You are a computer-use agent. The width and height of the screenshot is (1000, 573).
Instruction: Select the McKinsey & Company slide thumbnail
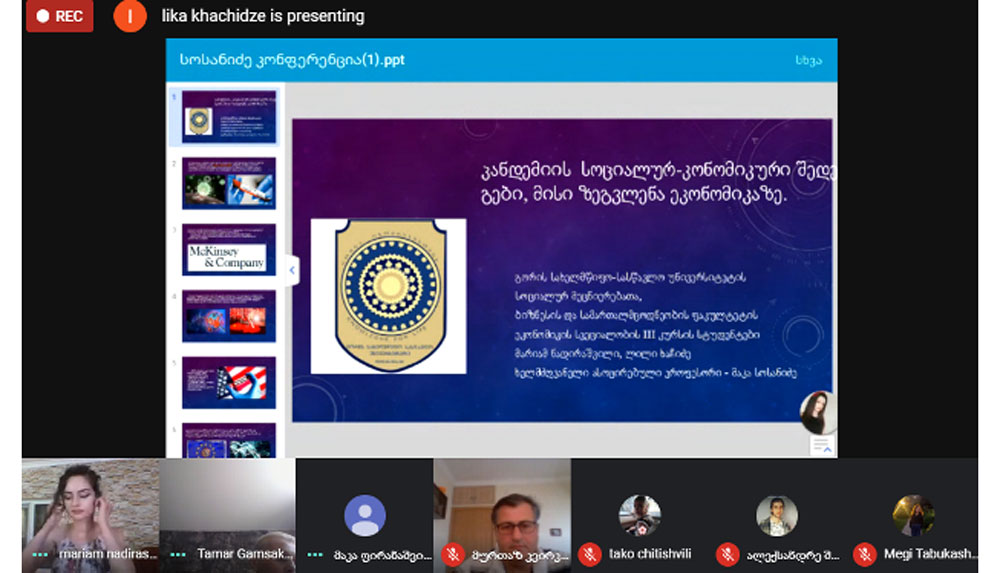pos(228,249)
